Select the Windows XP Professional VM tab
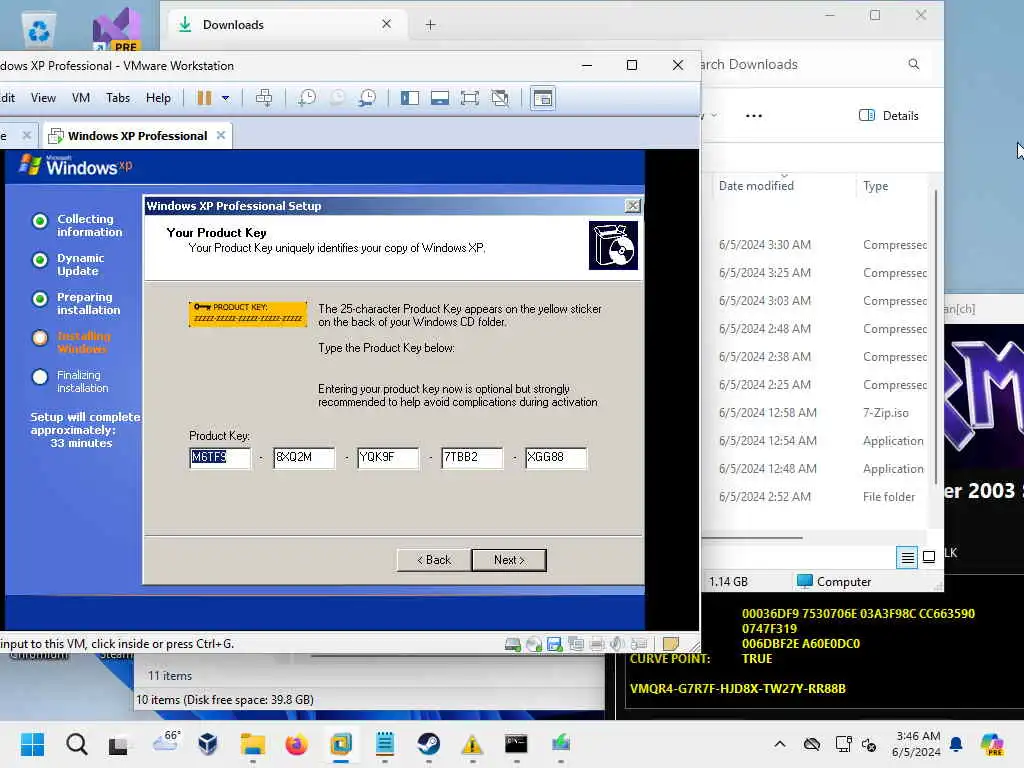This screenshot has height=768, width=1024. coord(137,136)
